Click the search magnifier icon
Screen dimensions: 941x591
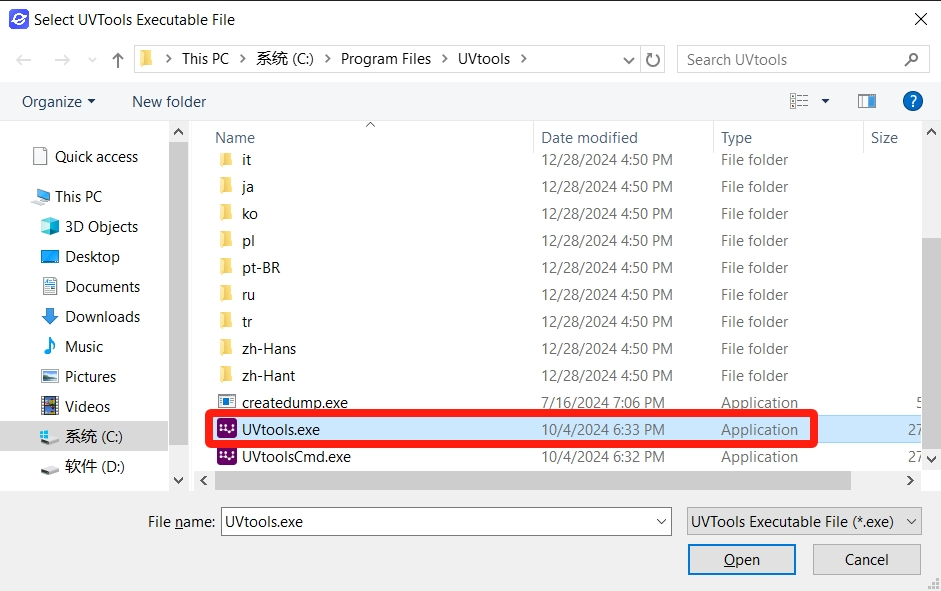click(910, 60)
